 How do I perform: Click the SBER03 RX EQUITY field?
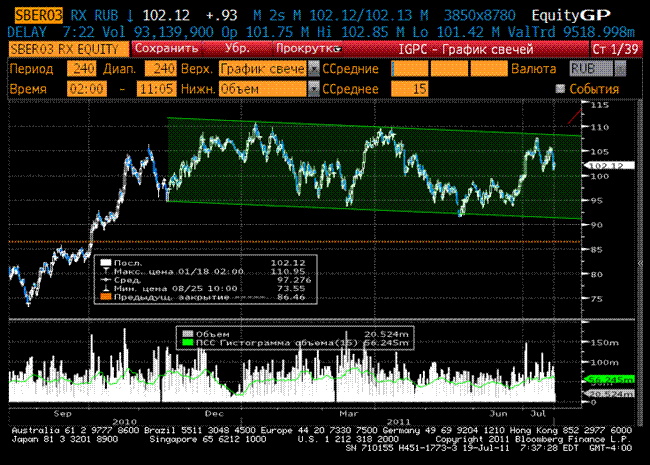tap(68, 49)
